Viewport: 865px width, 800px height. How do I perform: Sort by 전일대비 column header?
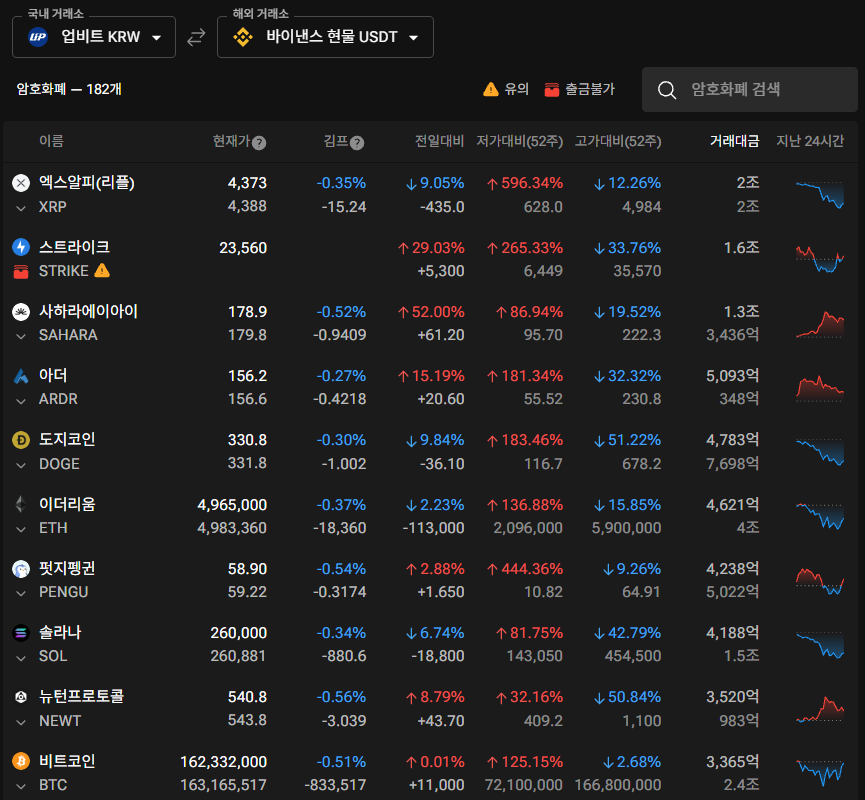[x=439, y=141]
